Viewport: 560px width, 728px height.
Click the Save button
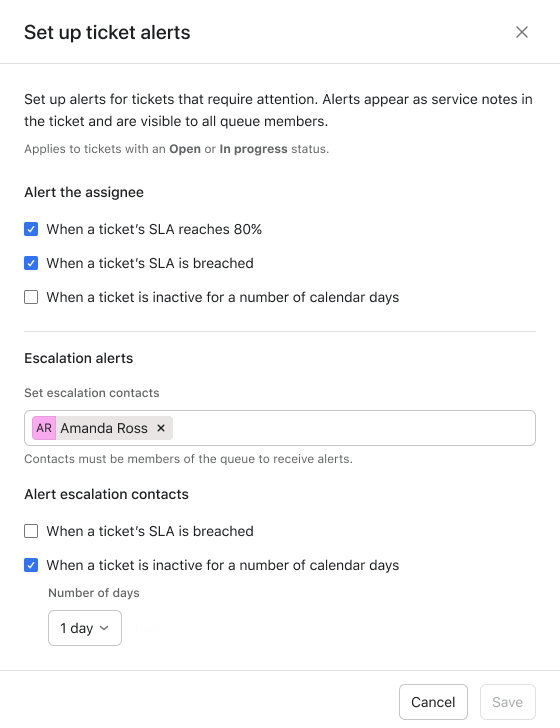[508, 702]
